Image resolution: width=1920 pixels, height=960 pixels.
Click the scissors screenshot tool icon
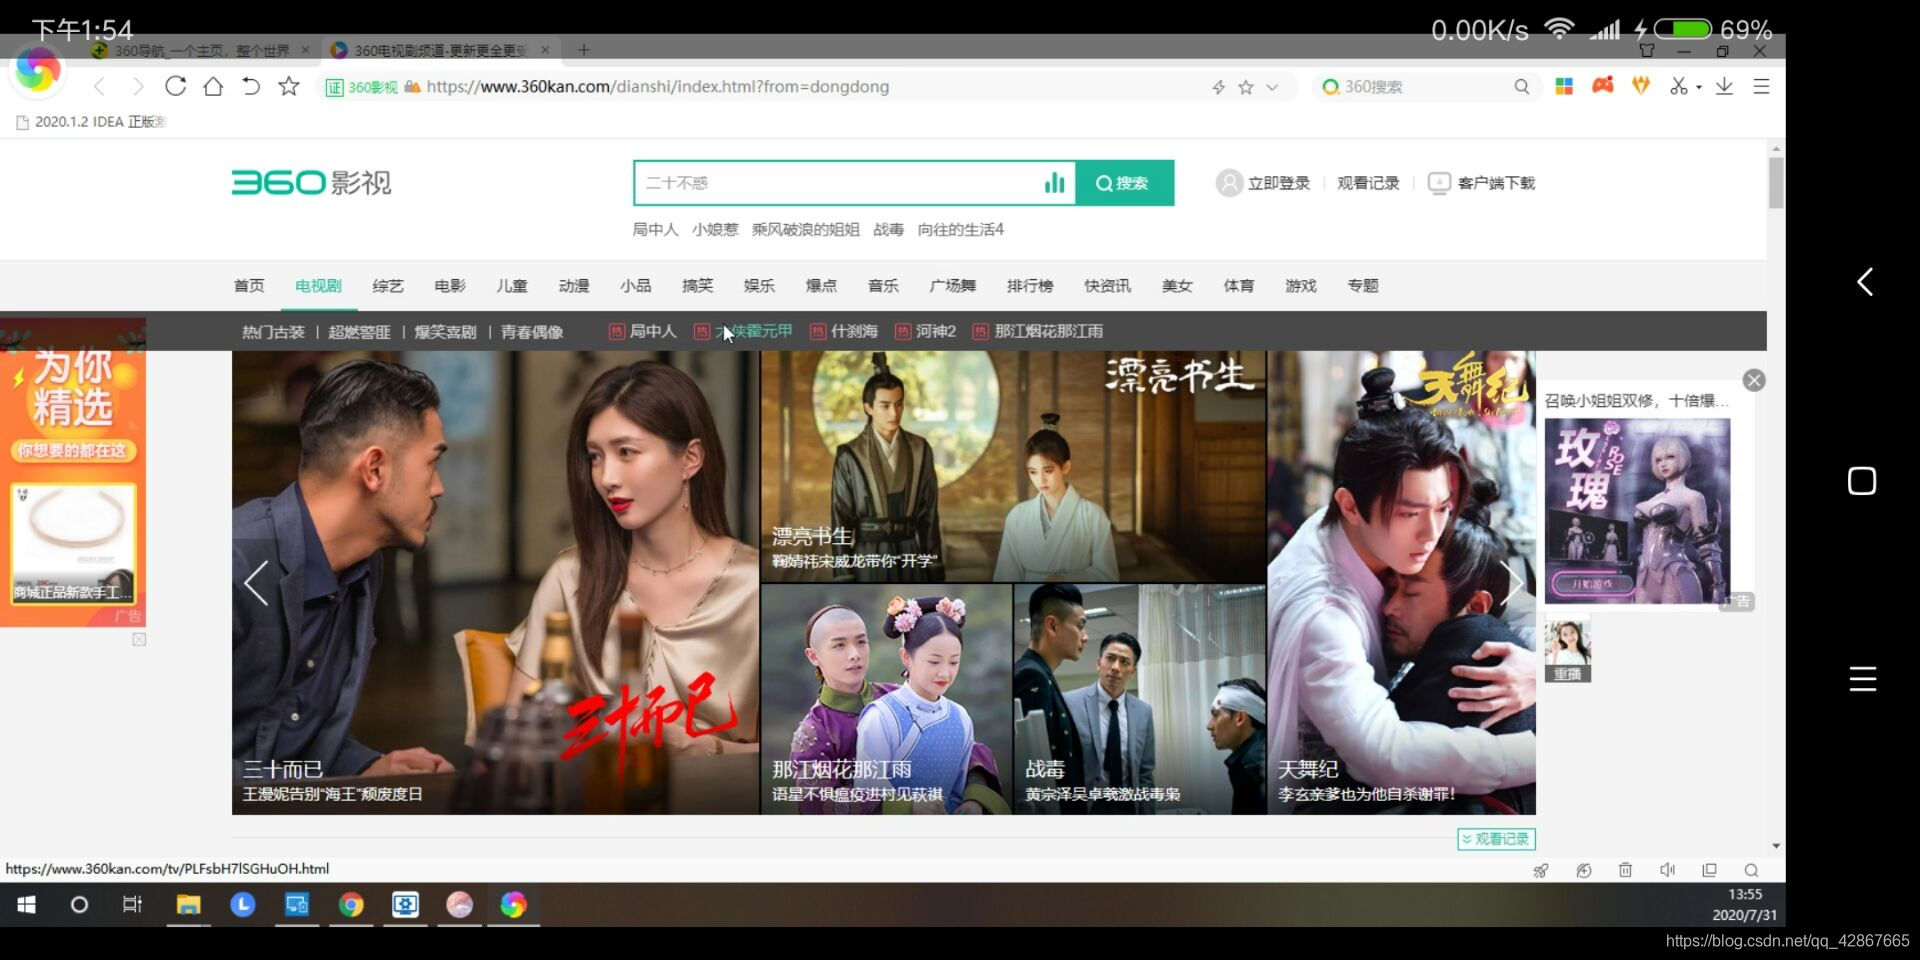(x=1679, y=86)
